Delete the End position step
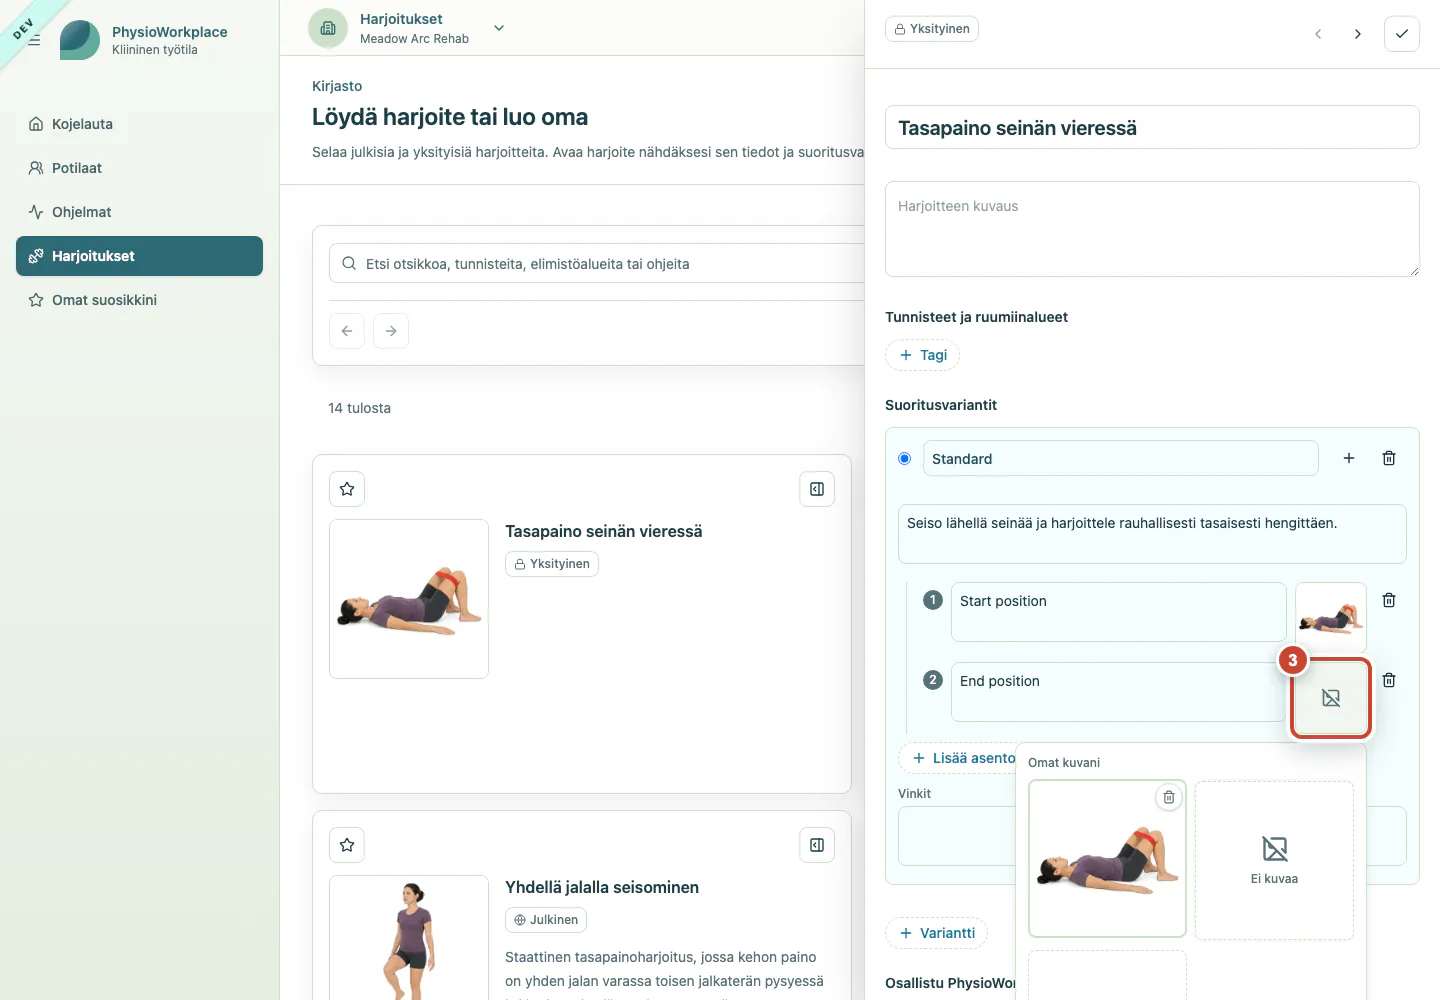Viewport: 1440px width, 1000px height. pos(1389,680)
